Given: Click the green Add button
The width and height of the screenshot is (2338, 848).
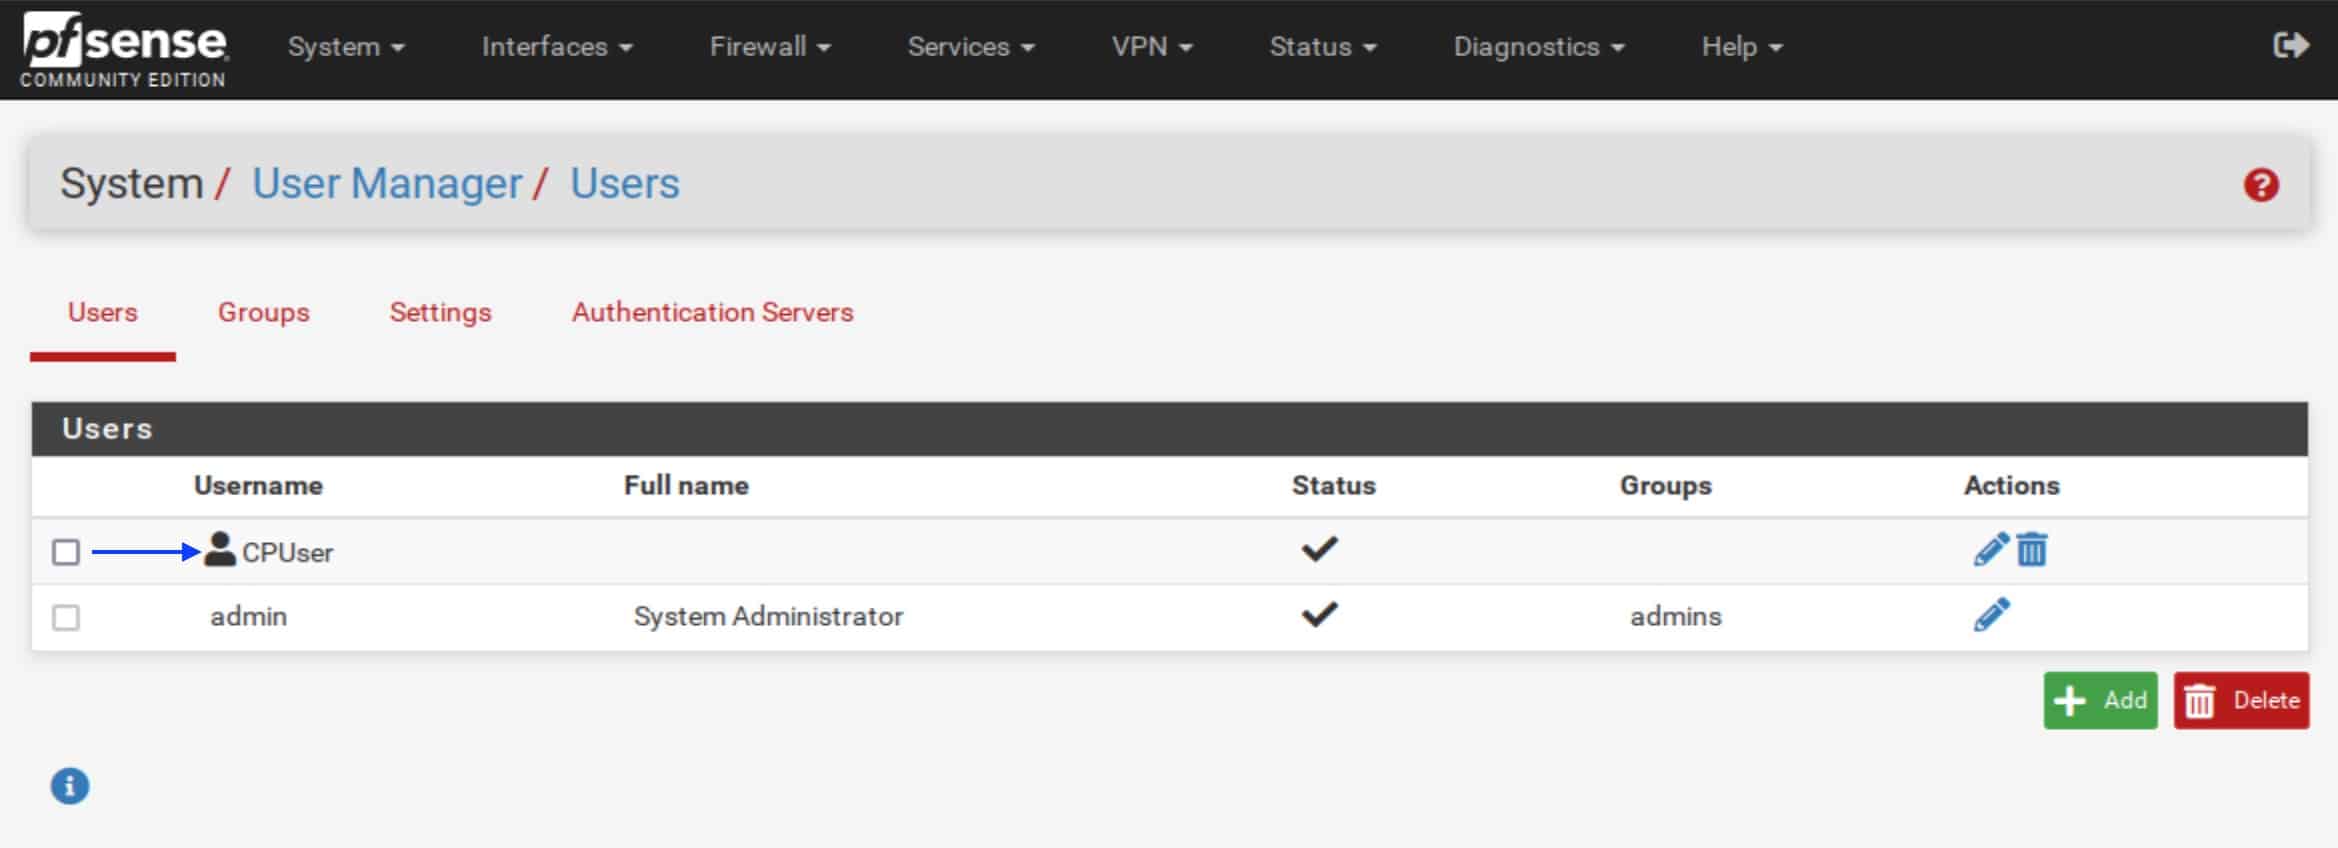Looking at the screenshot, I should click(x=2100, y=700).
